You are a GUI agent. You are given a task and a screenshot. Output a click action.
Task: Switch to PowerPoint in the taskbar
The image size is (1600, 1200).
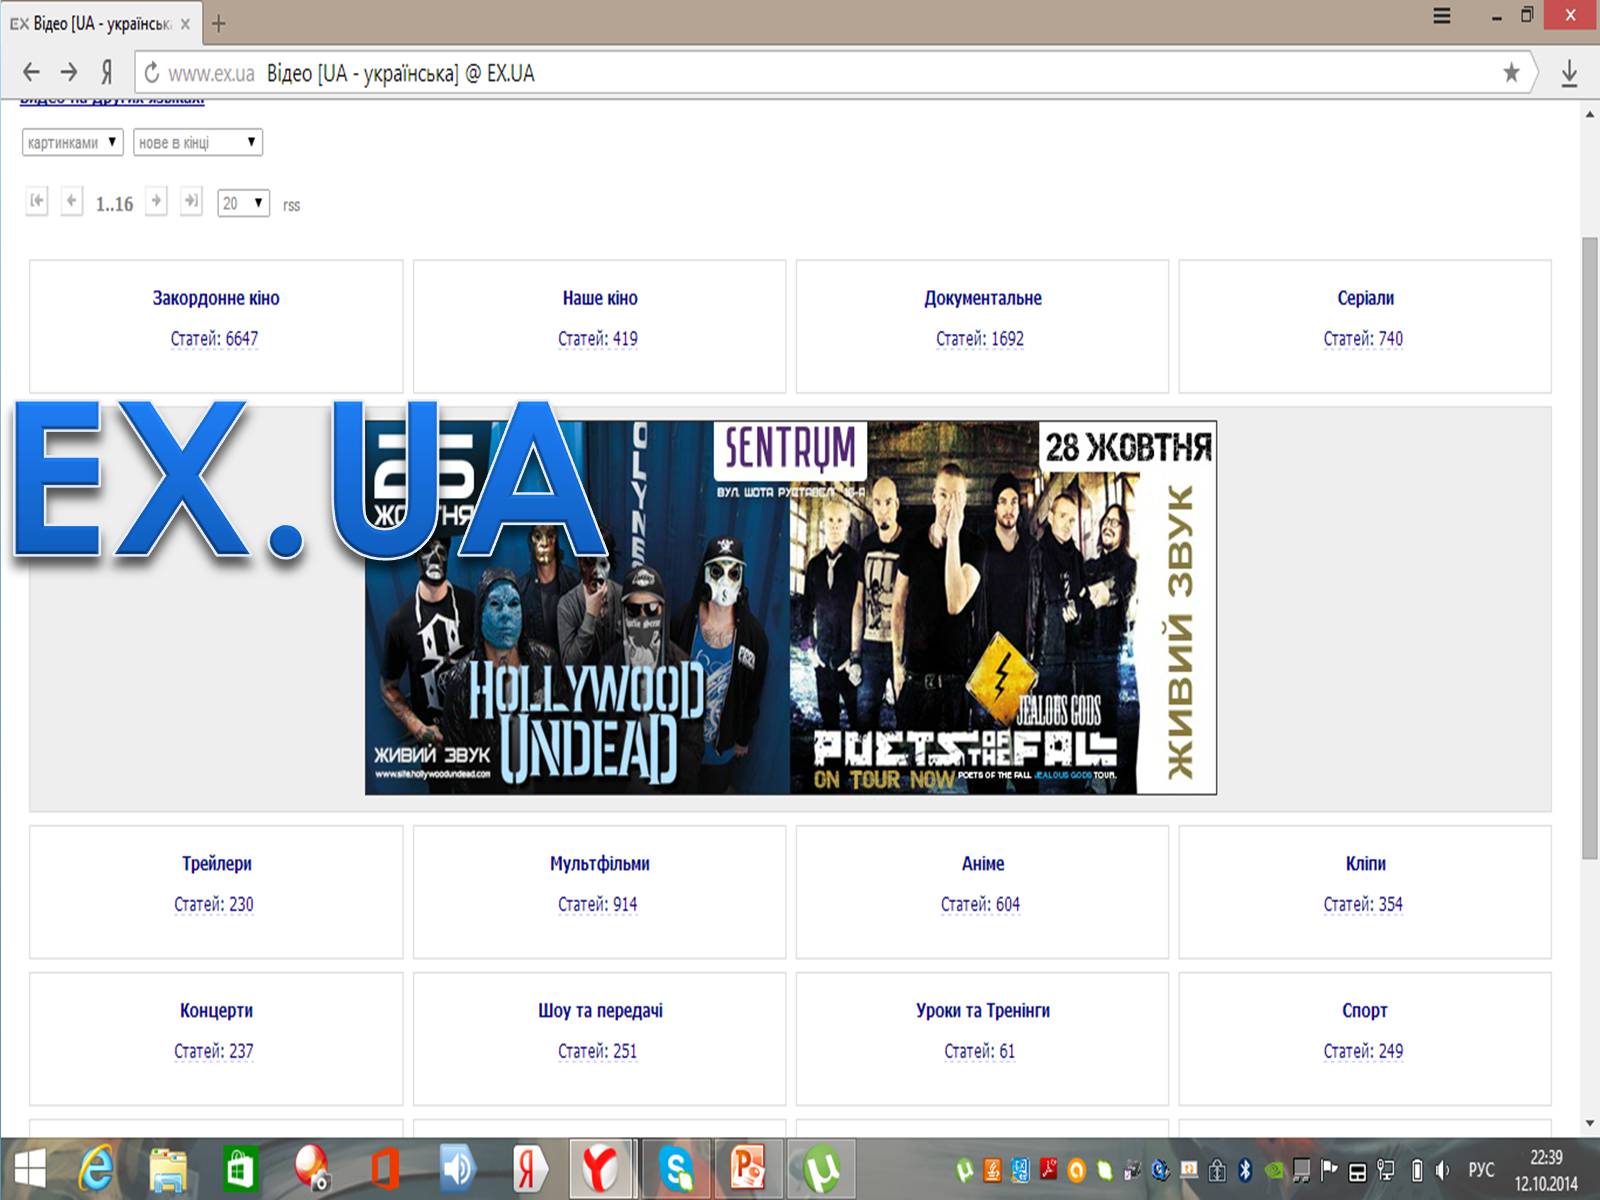coord(747,1168)
